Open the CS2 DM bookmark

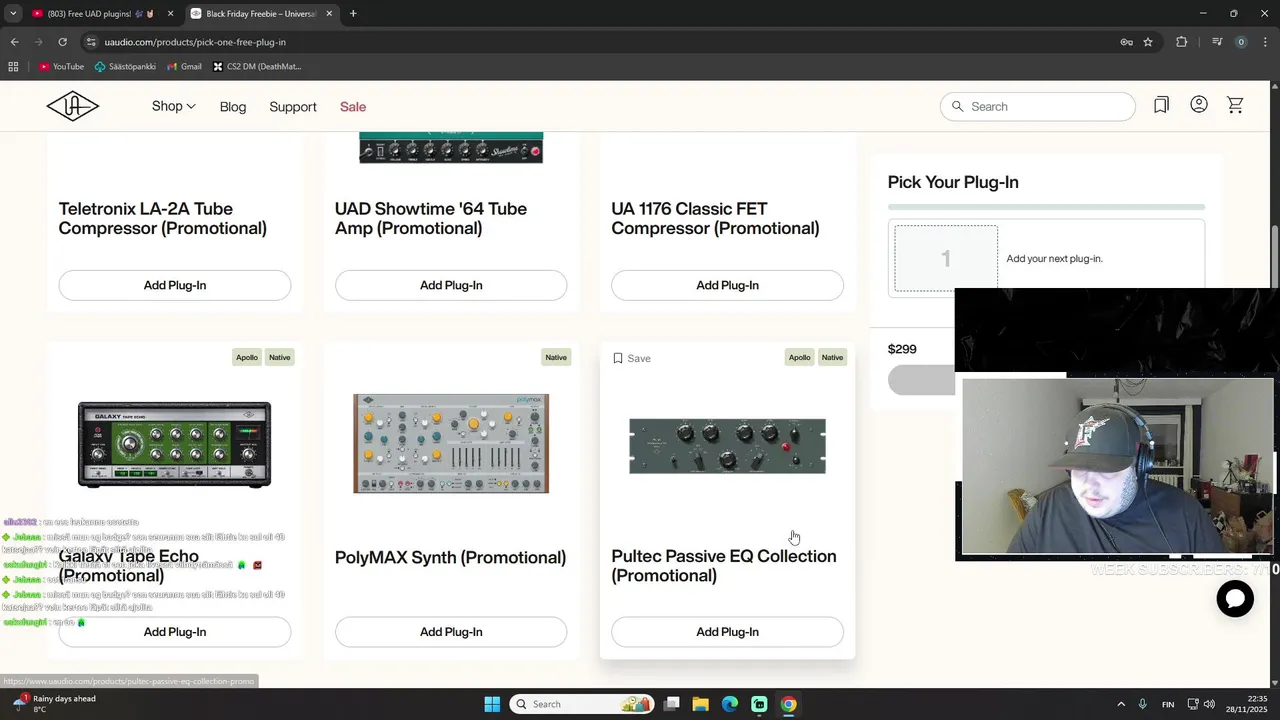pos(257,67)
